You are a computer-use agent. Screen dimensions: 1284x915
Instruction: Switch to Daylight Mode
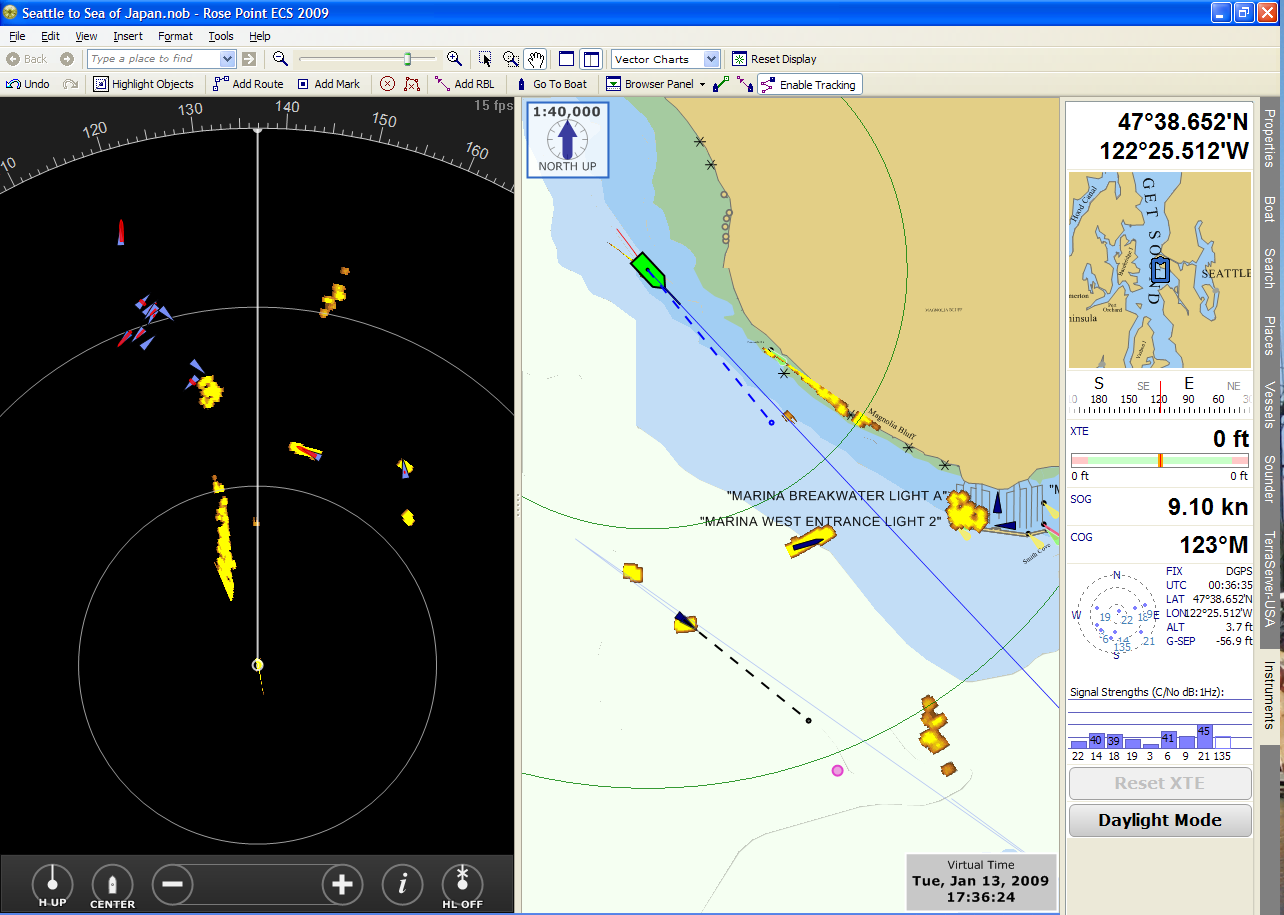tap(1159, 820)
